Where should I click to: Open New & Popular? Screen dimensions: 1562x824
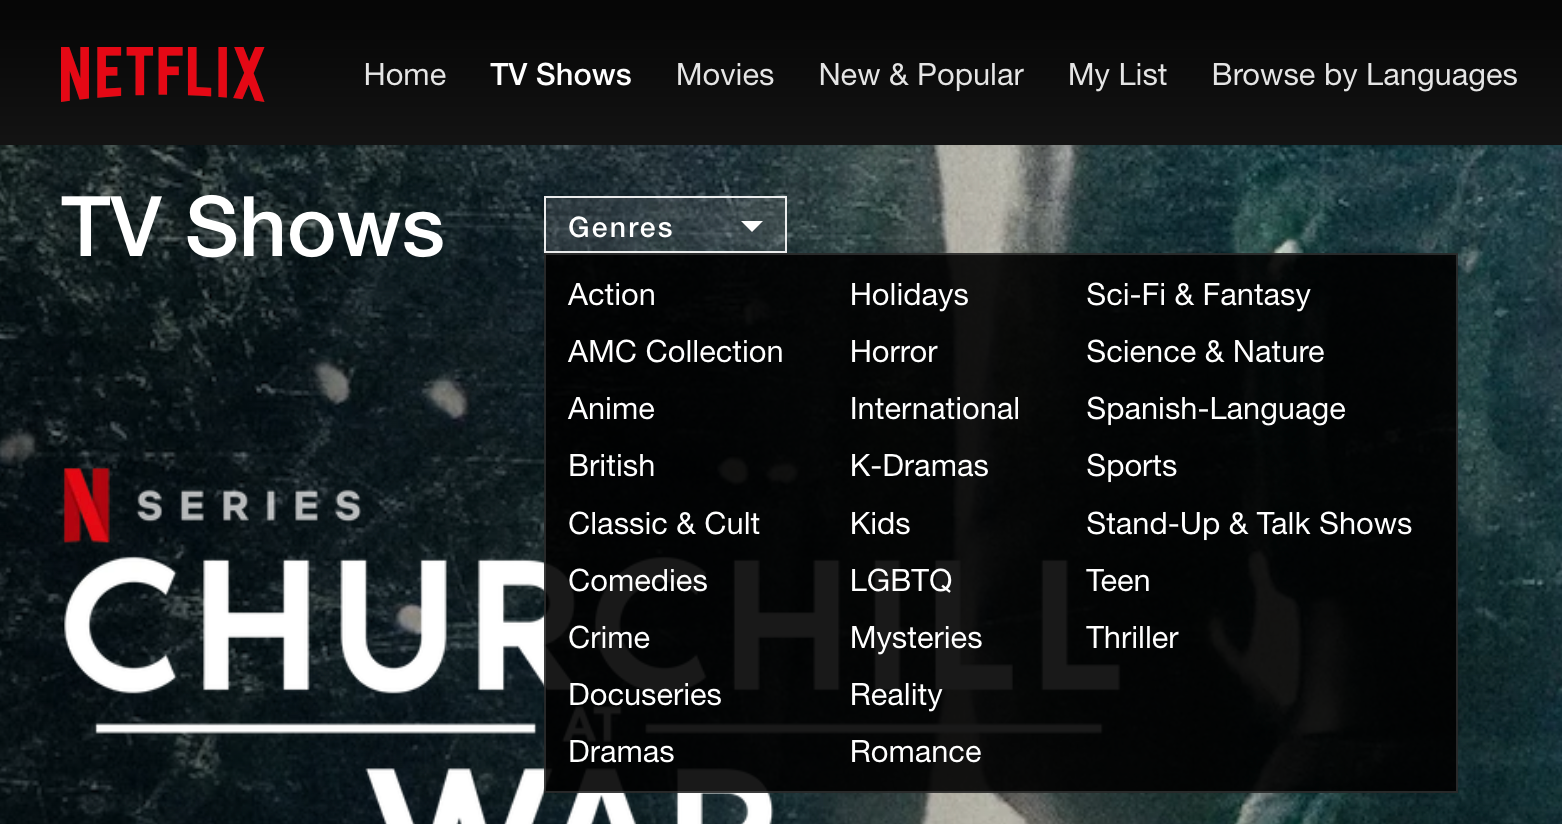coord(920,74)
